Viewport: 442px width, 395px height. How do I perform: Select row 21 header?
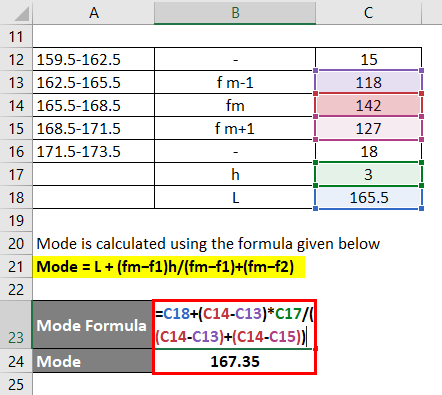(x=16, y=266)
